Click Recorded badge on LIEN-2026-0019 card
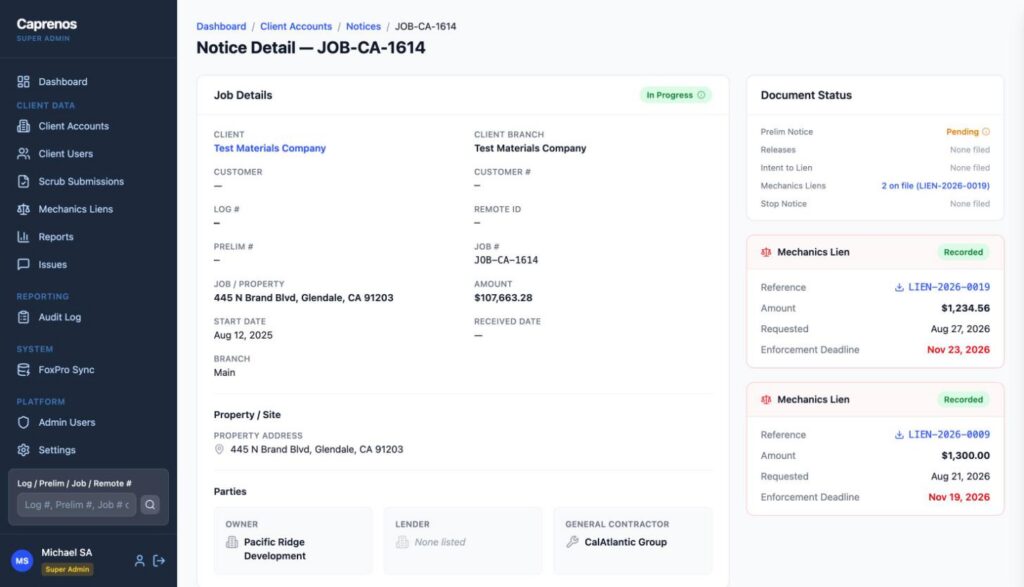 (x=963, y=252)
